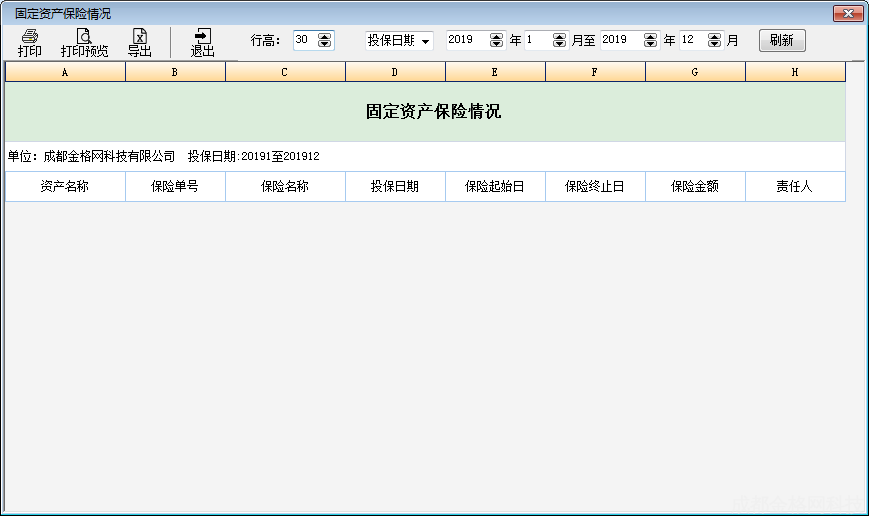Exit the window via 退出 icon
The width and height of the screenshot is (869, 516).
202,42
